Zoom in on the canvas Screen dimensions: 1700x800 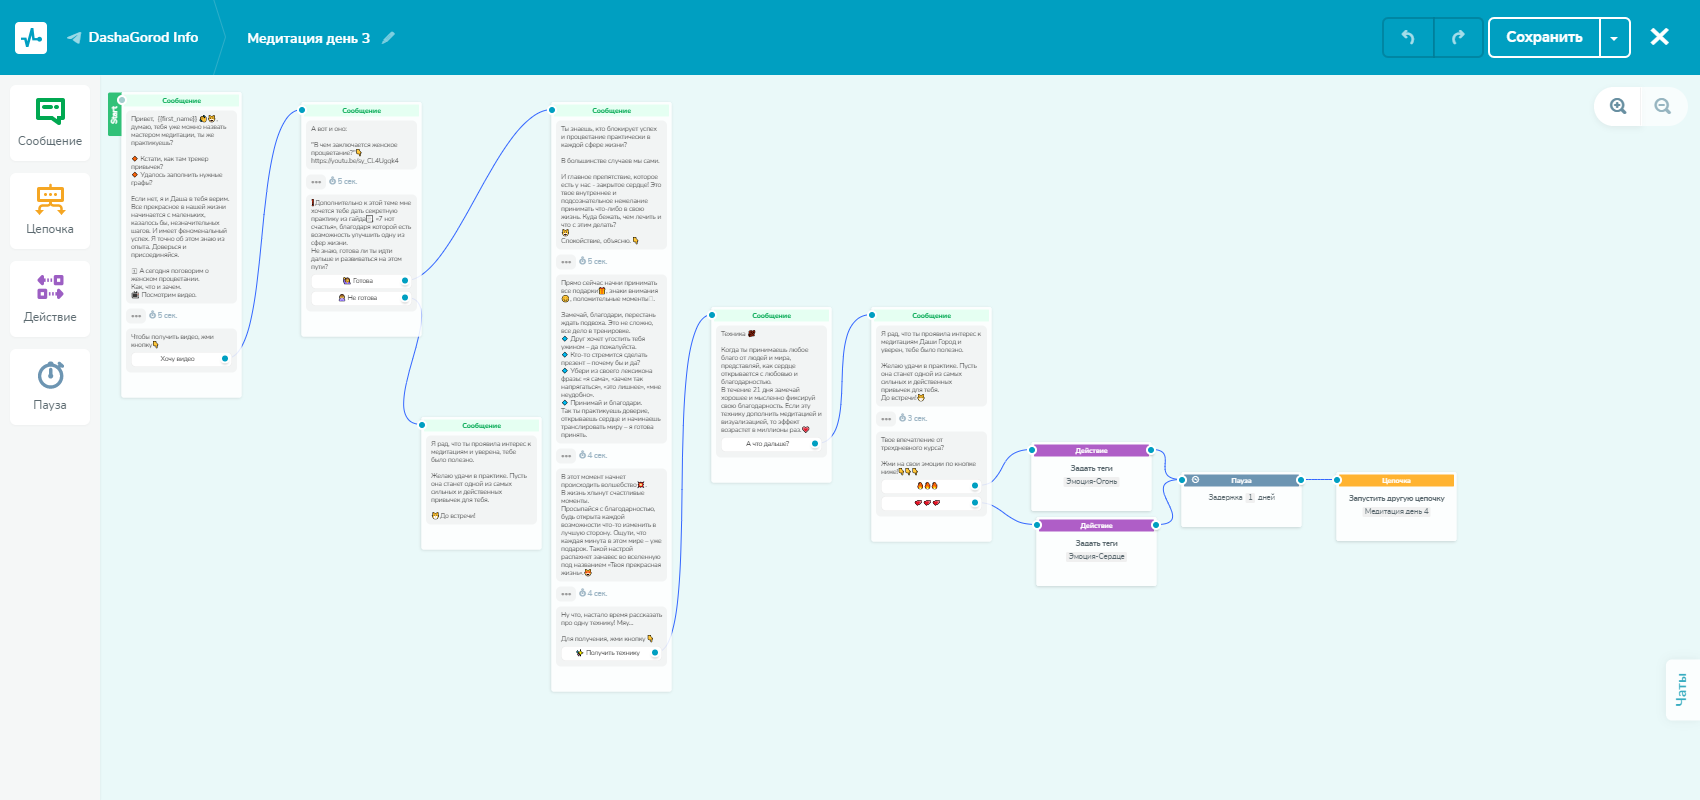(x=1618, y=106)
